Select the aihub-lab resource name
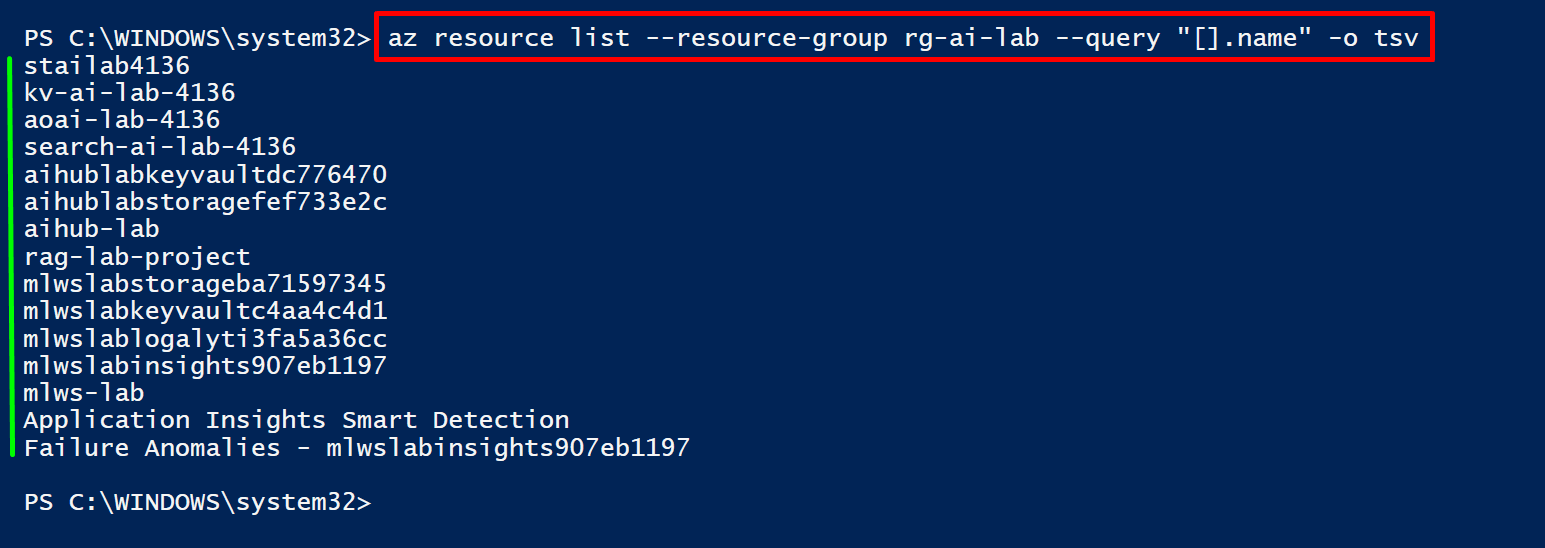1545x548 pixels. tap(92, 229)
